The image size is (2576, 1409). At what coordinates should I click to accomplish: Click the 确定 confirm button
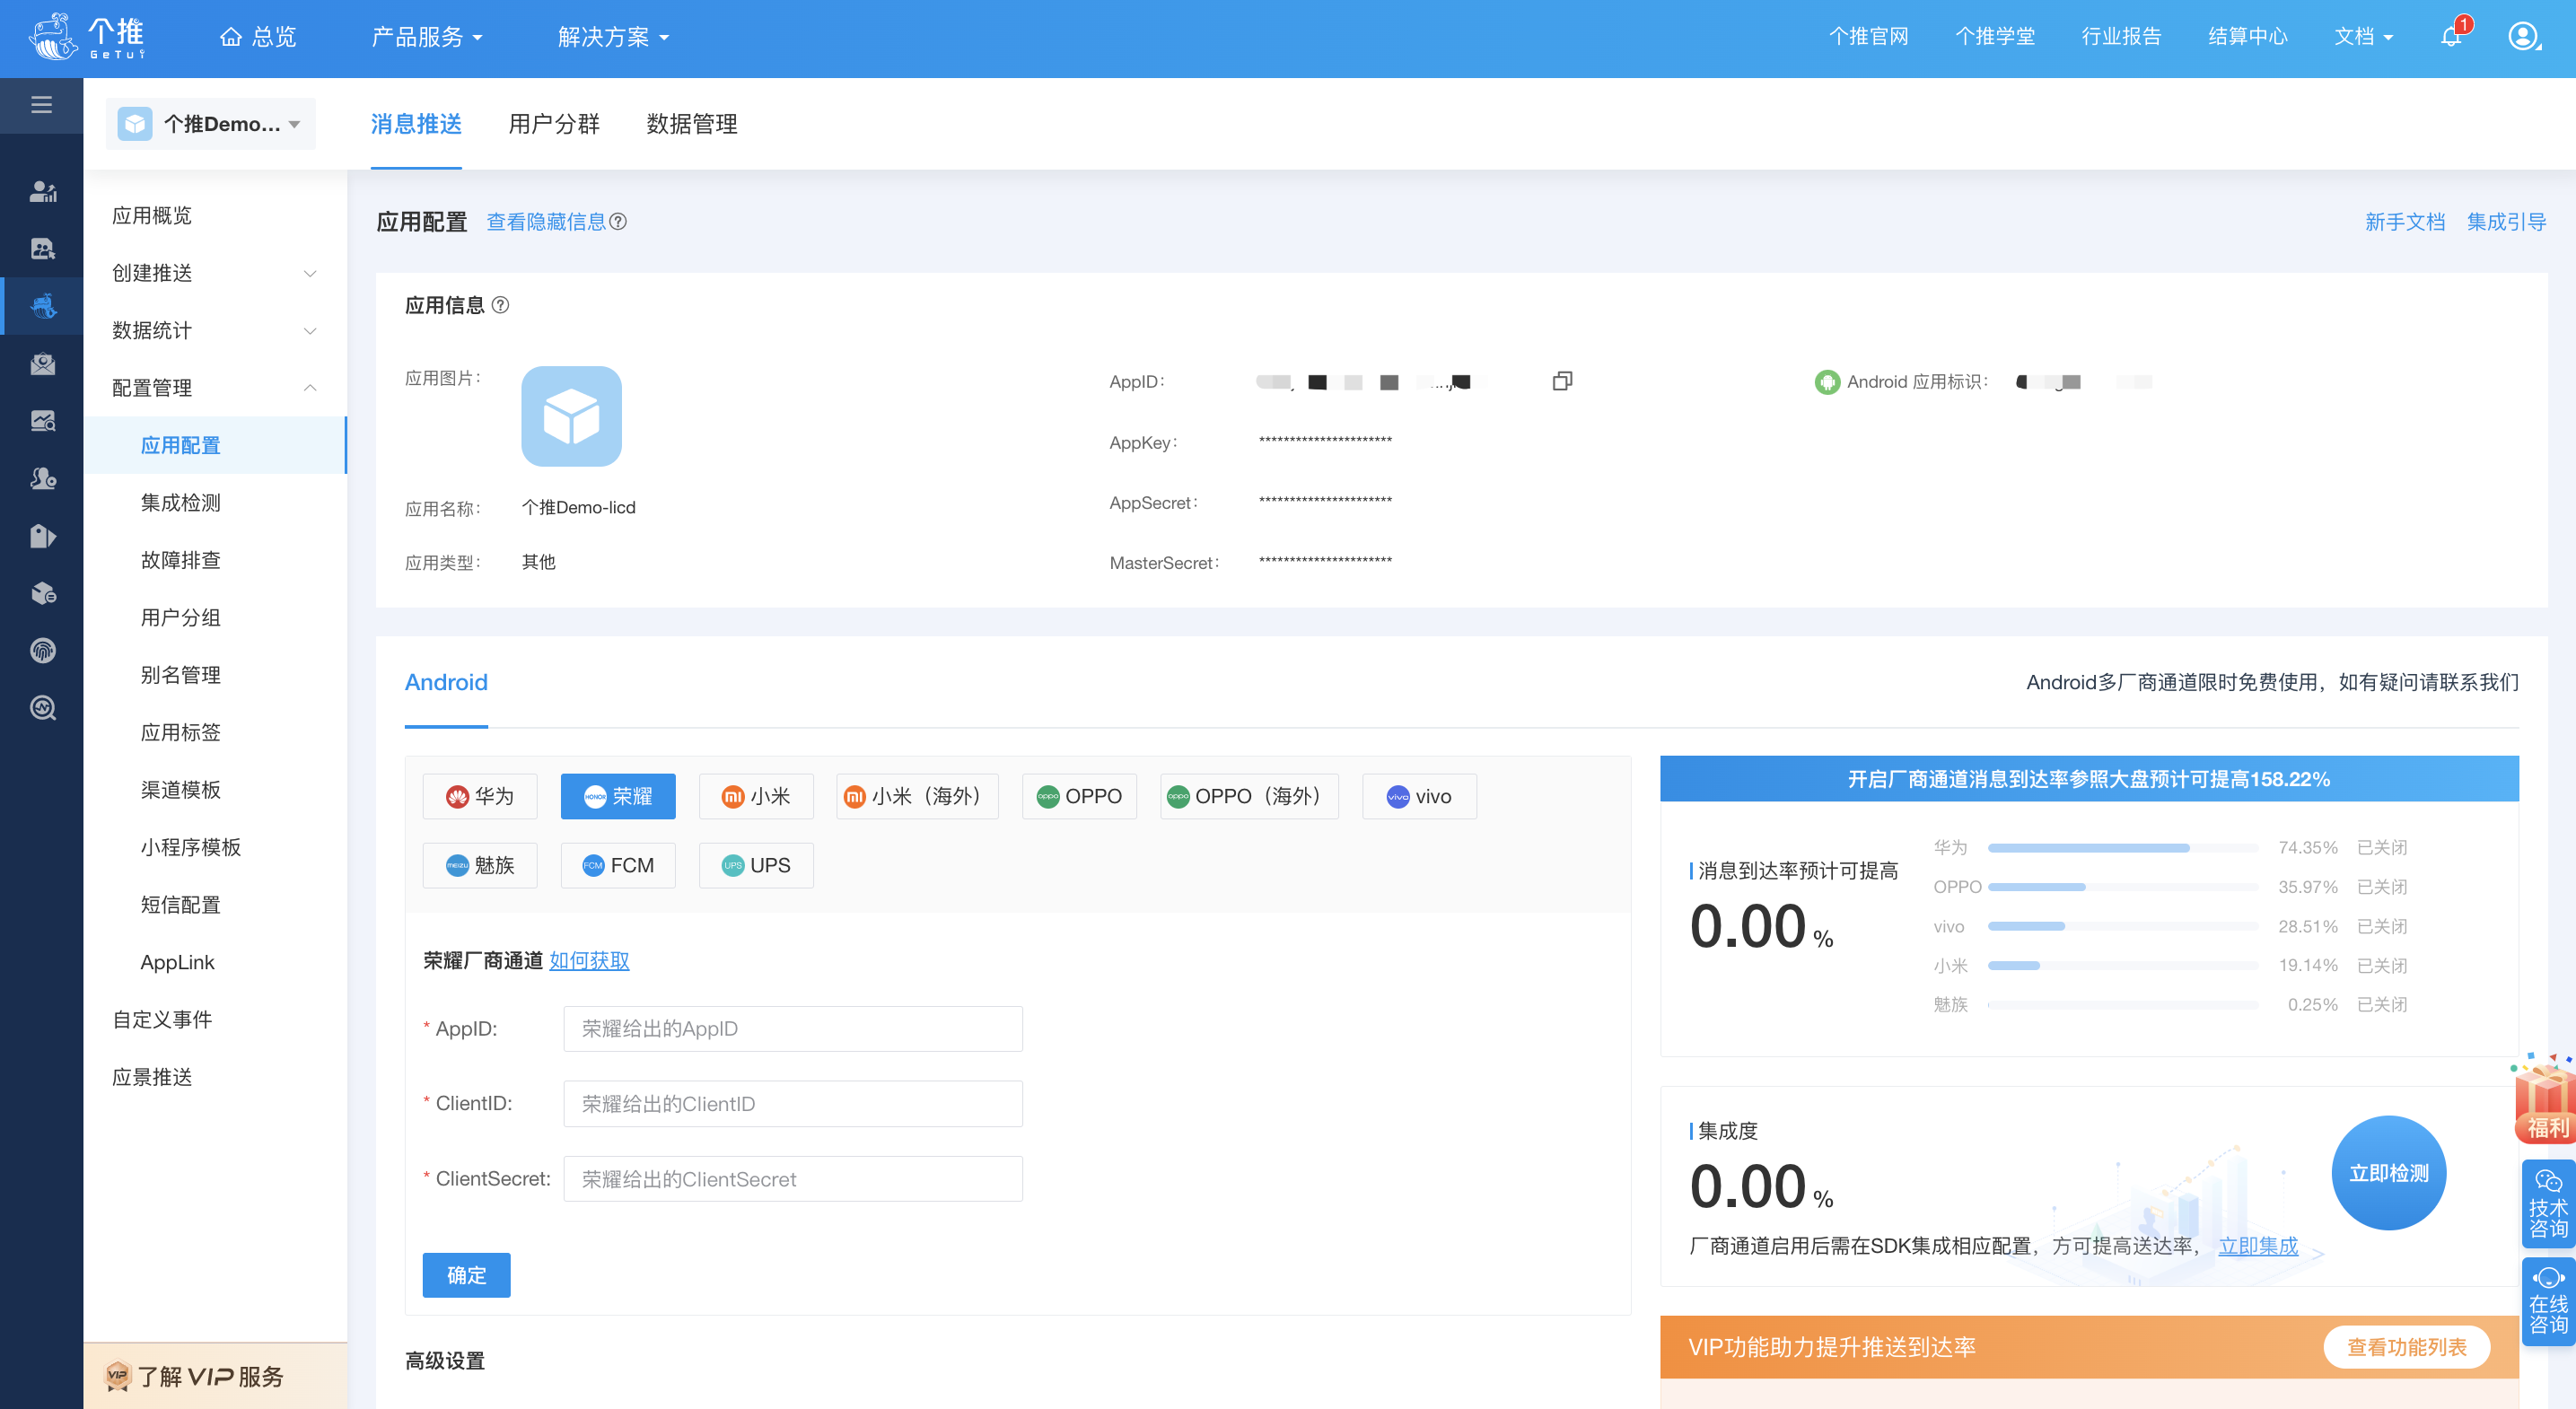(x=466, y=1275)
